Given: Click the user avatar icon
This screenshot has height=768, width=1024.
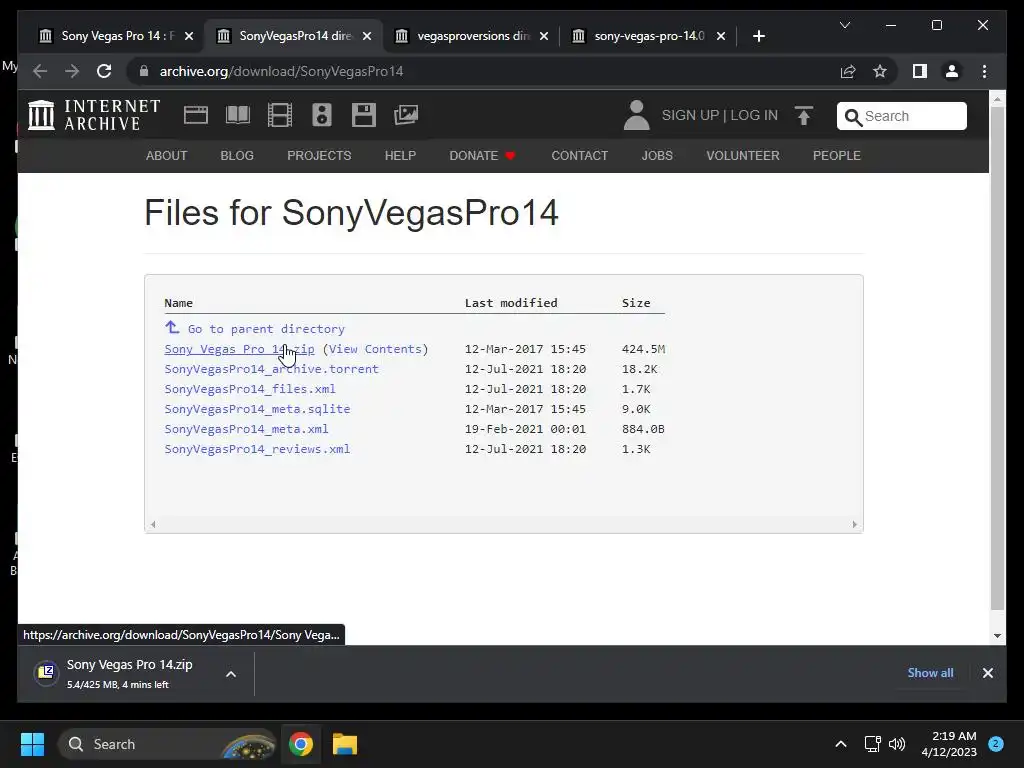Looking at the screenshot, I should (x=636, y=115).
